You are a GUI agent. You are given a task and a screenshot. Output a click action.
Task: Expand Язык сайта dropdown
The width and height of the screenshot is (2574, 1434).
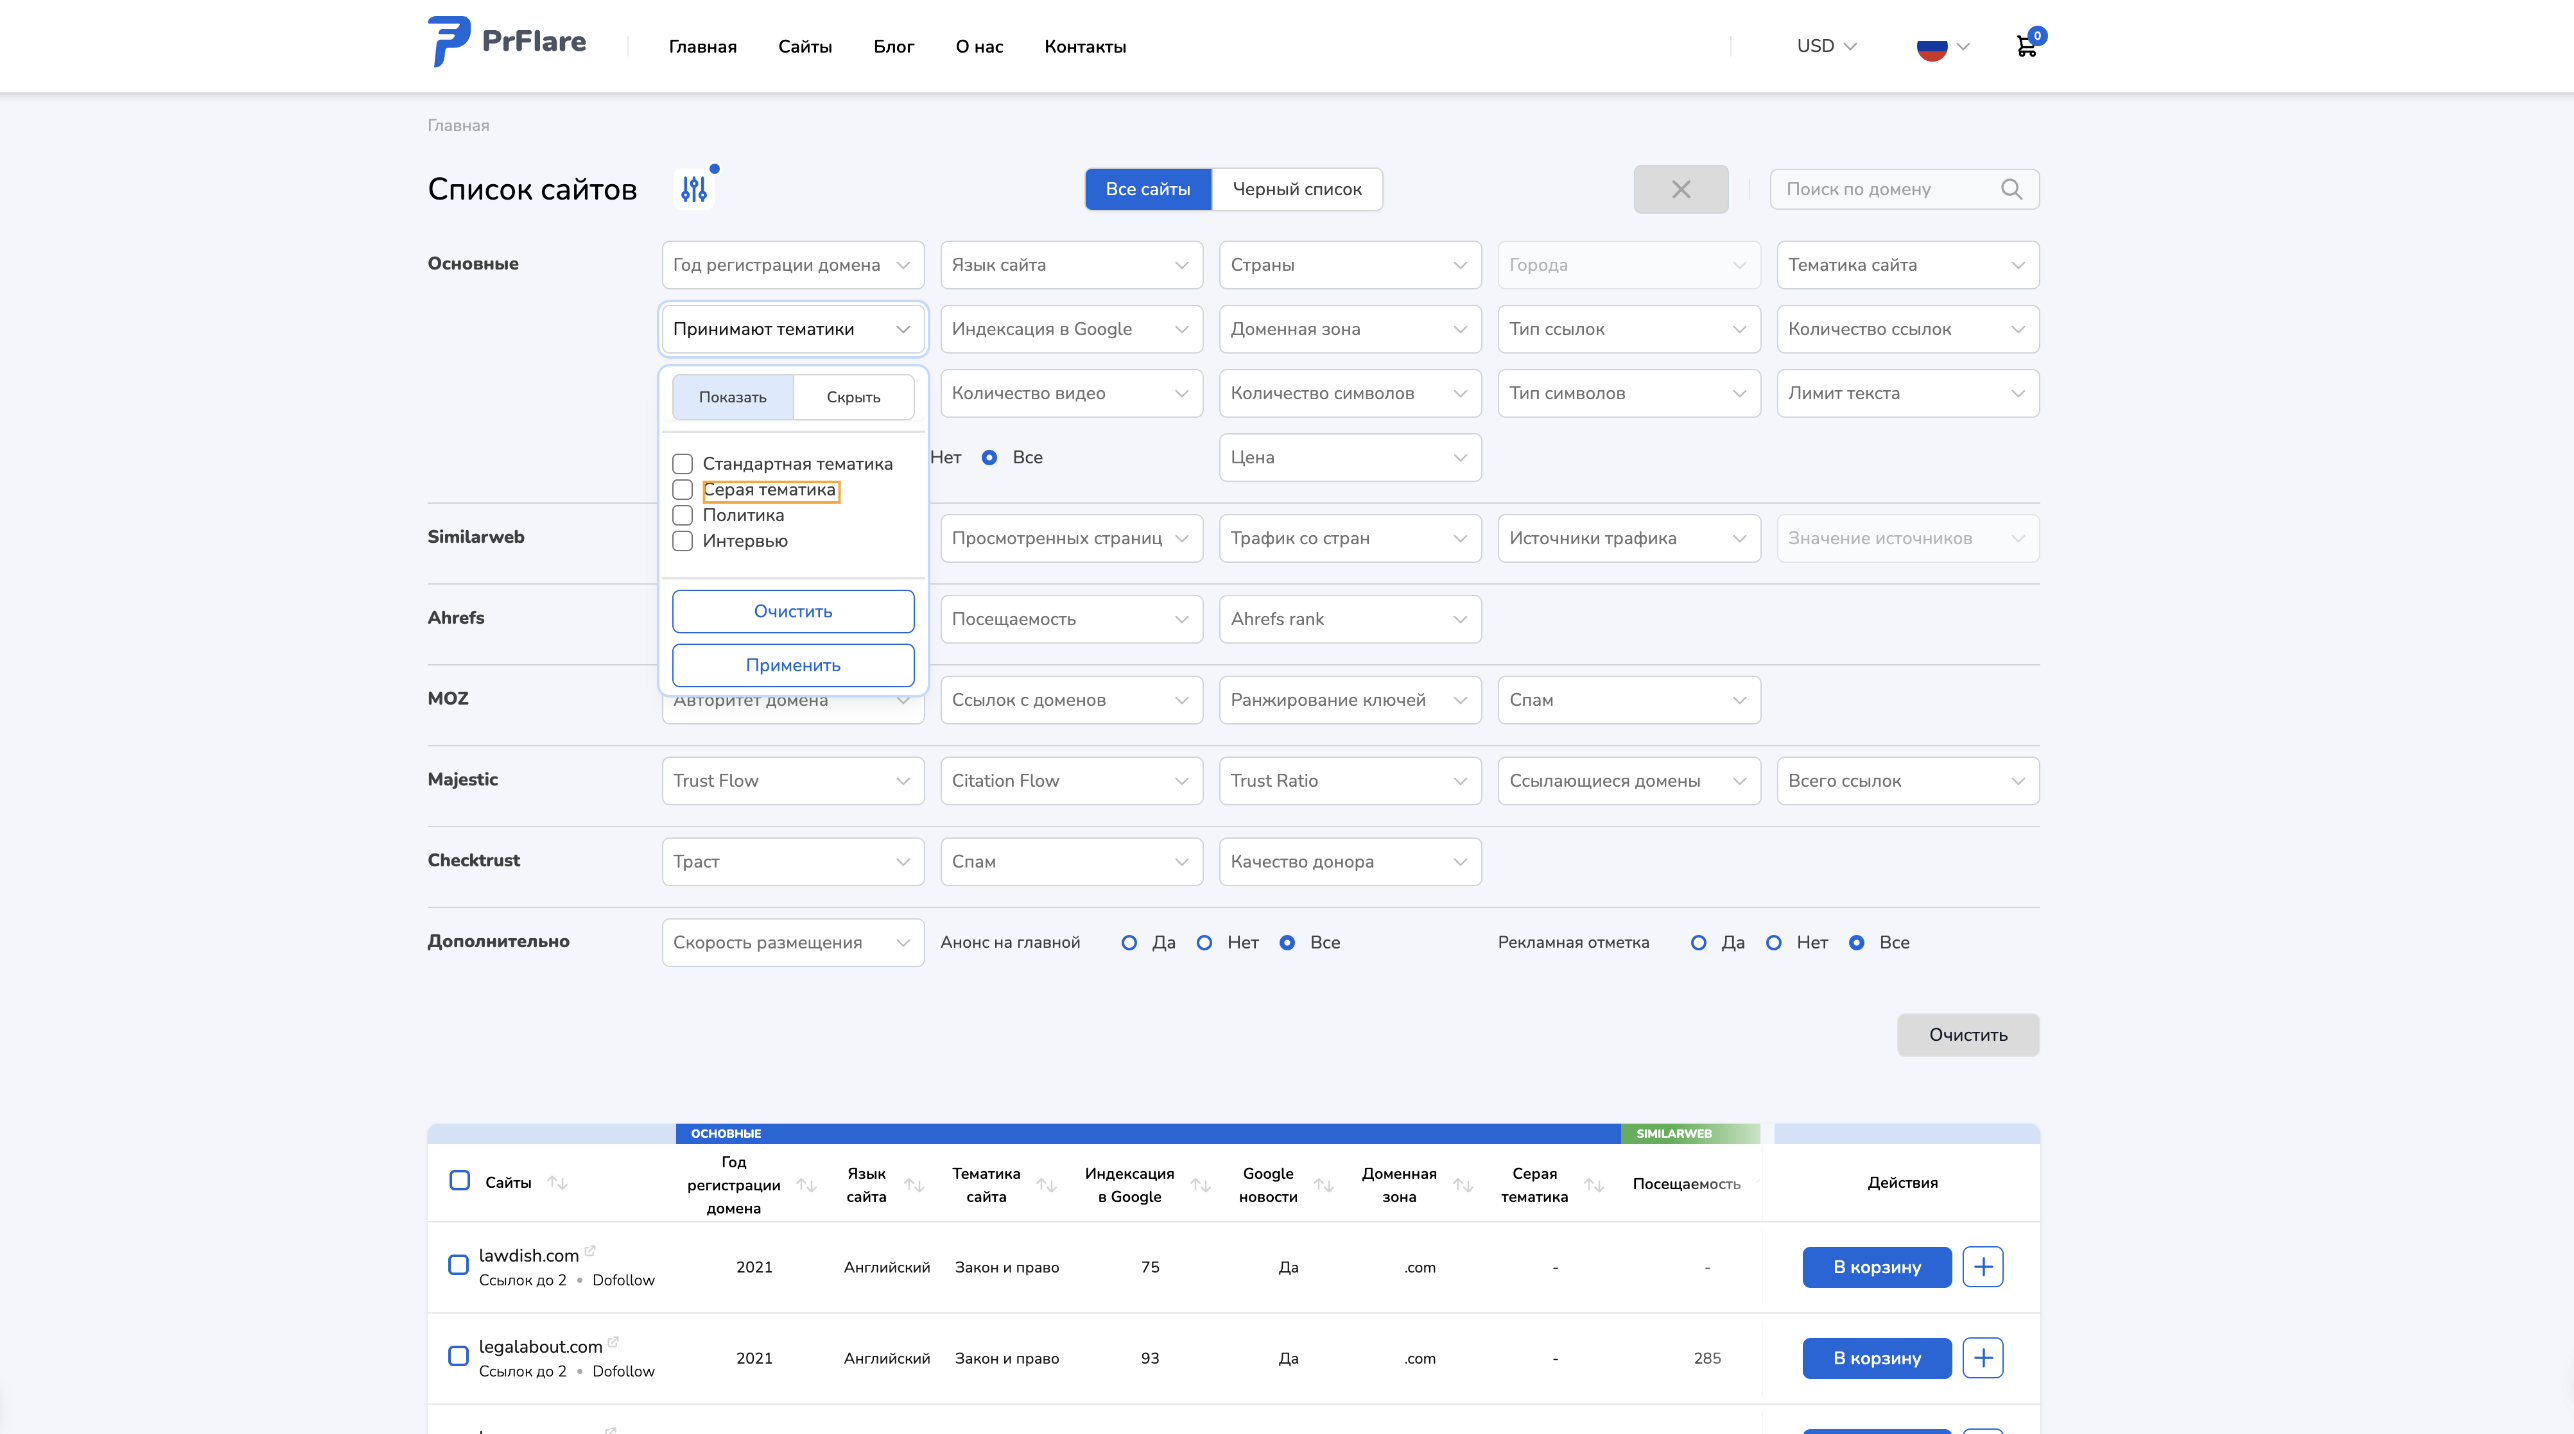tap(1071, 265)
